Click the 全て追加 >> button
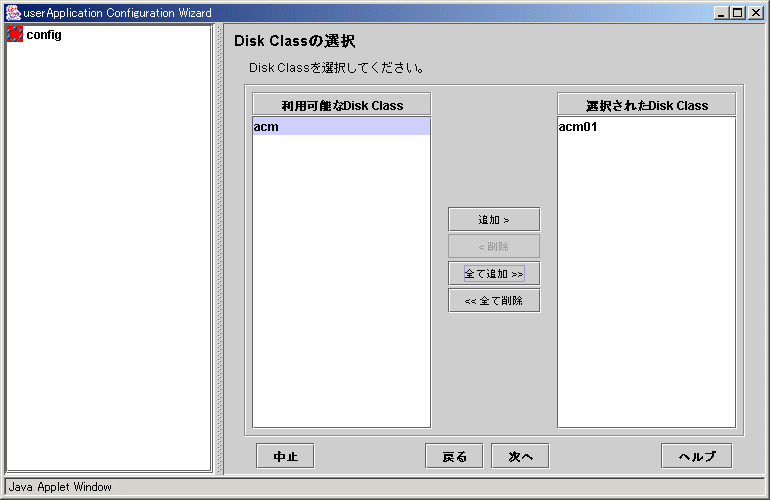The height and width of the screenshot is (500, 770). pos(494,274)
